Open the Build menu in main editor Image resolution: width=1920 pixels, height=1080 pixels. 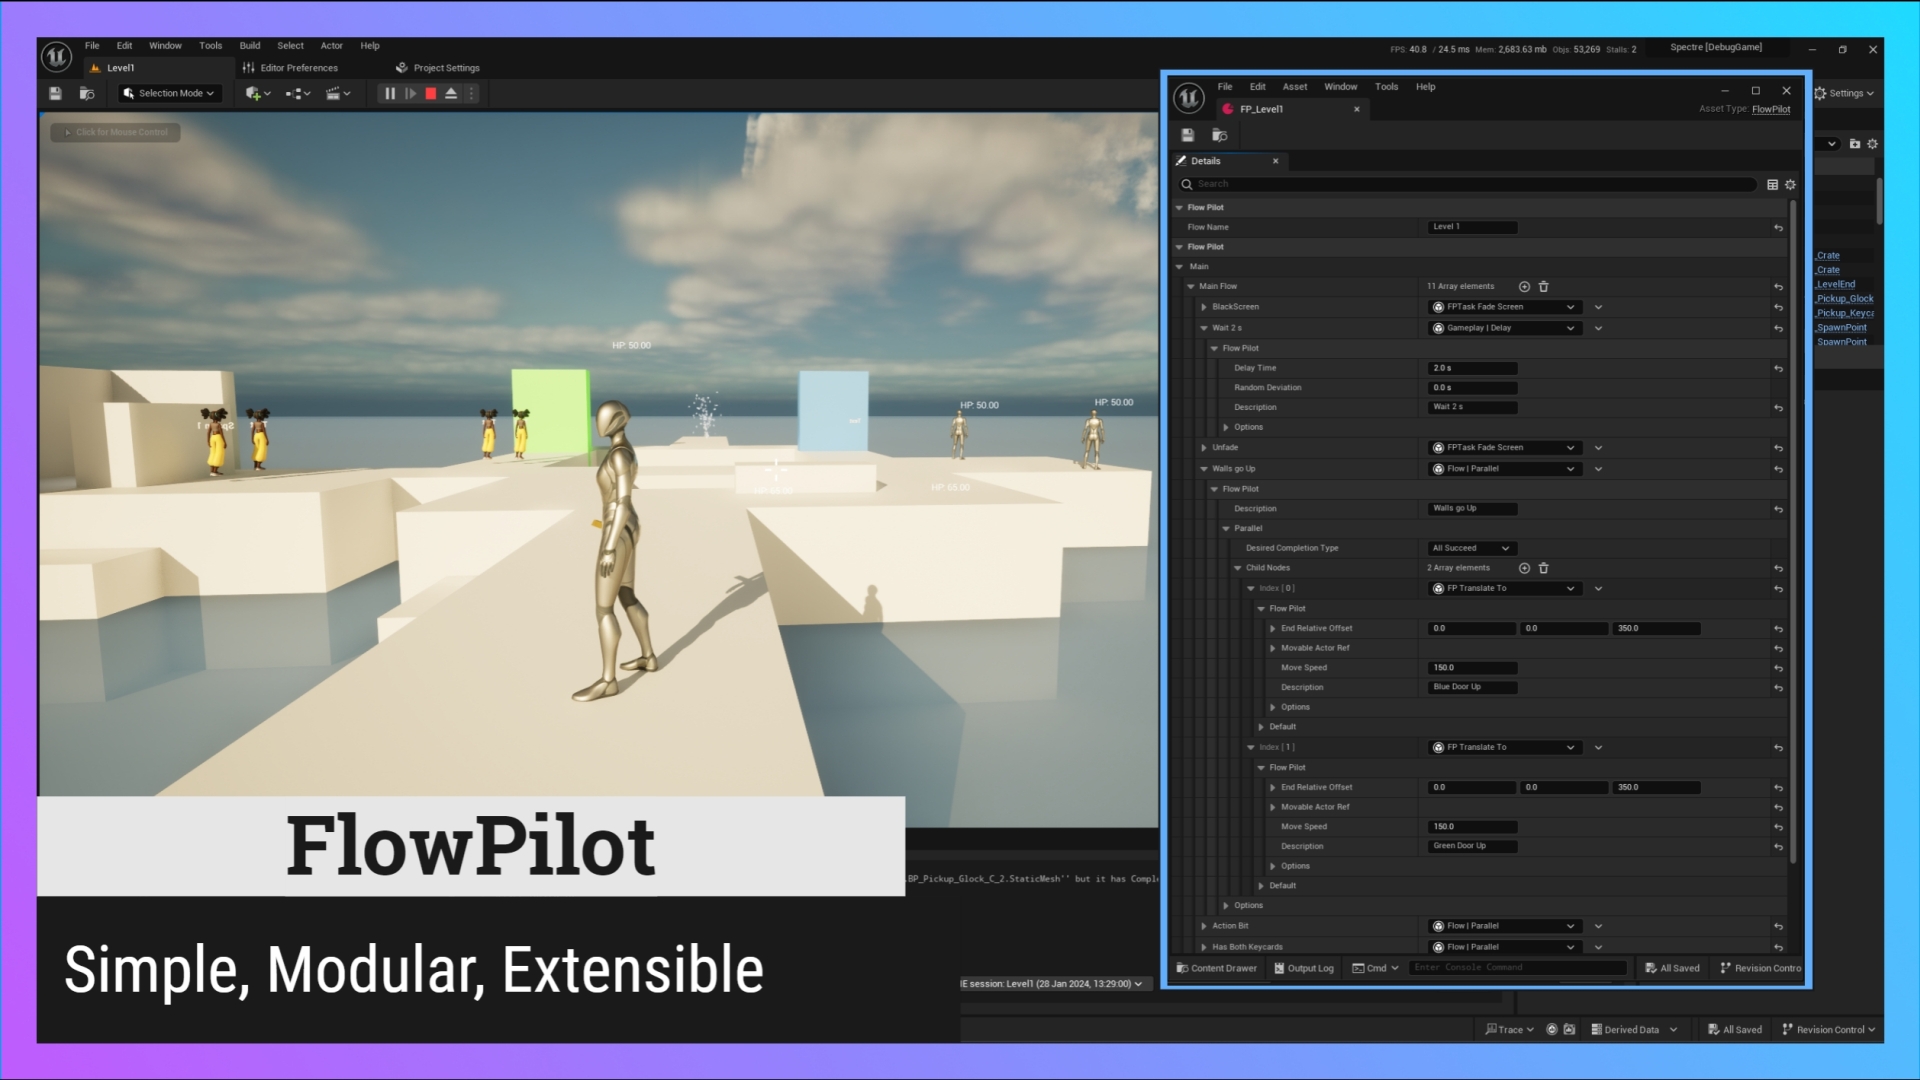coord(250,46)
